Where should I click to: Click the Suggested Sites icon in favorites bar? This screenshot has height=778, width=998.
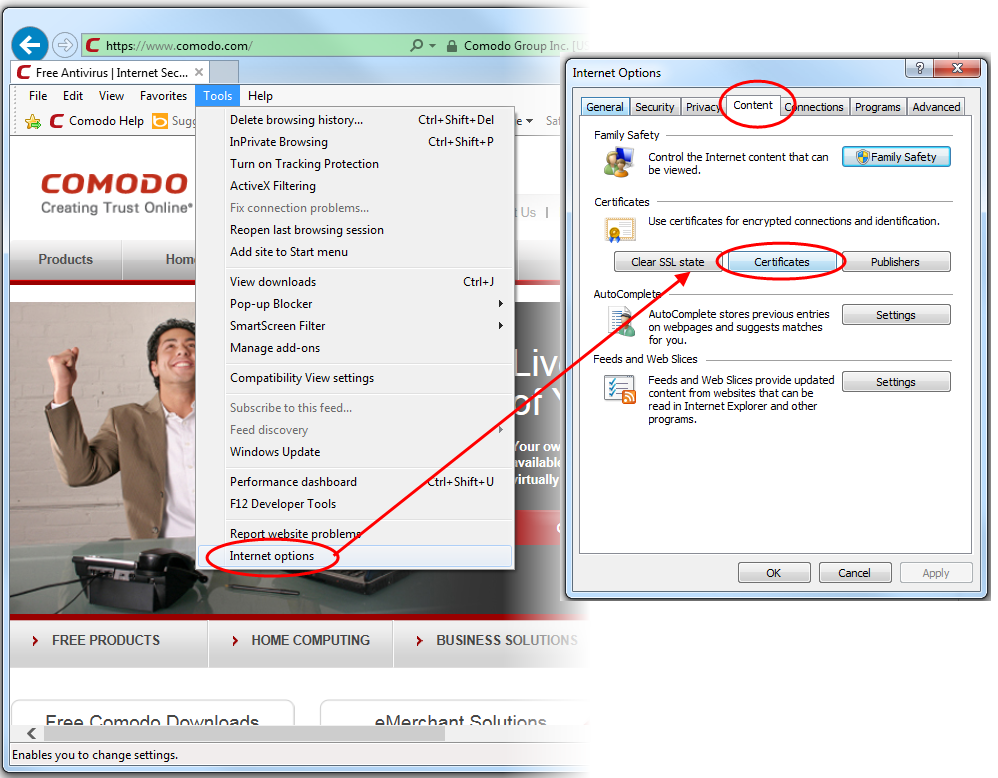(x=160, y=121)
